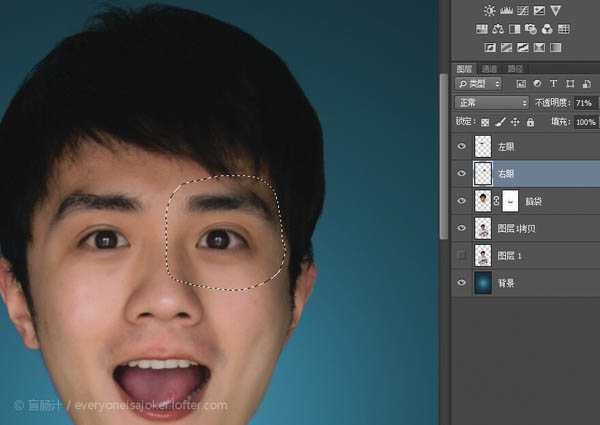Select the white layer mask on 脑袋
The width and height of the screenshot is (600, 425).
(x=510, y=201)
